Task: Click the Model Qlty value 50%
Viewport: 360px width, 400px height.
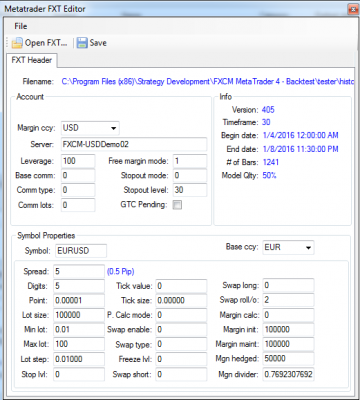Action: pyautogui.click(x=269, y=175)
